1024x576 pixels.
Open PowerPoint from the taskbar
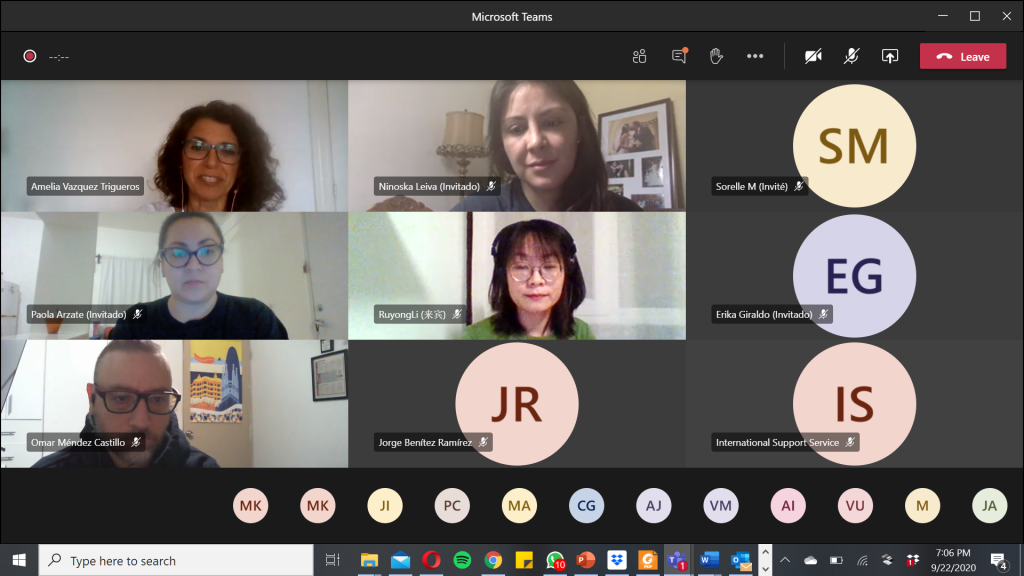pos(585,560)
